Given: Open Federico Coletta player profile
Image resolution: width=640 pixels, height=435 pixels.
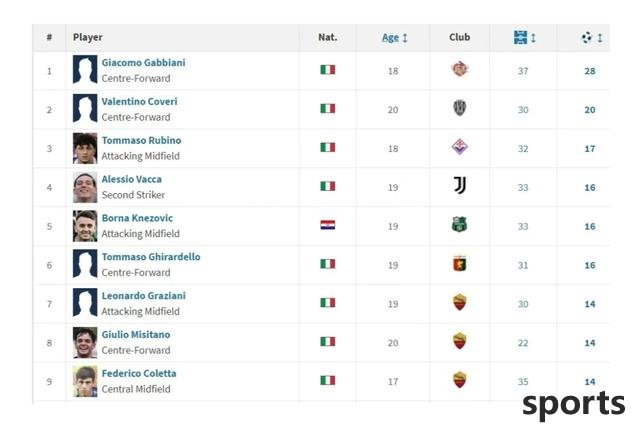Looking at the screenshot, I should 139,373.
